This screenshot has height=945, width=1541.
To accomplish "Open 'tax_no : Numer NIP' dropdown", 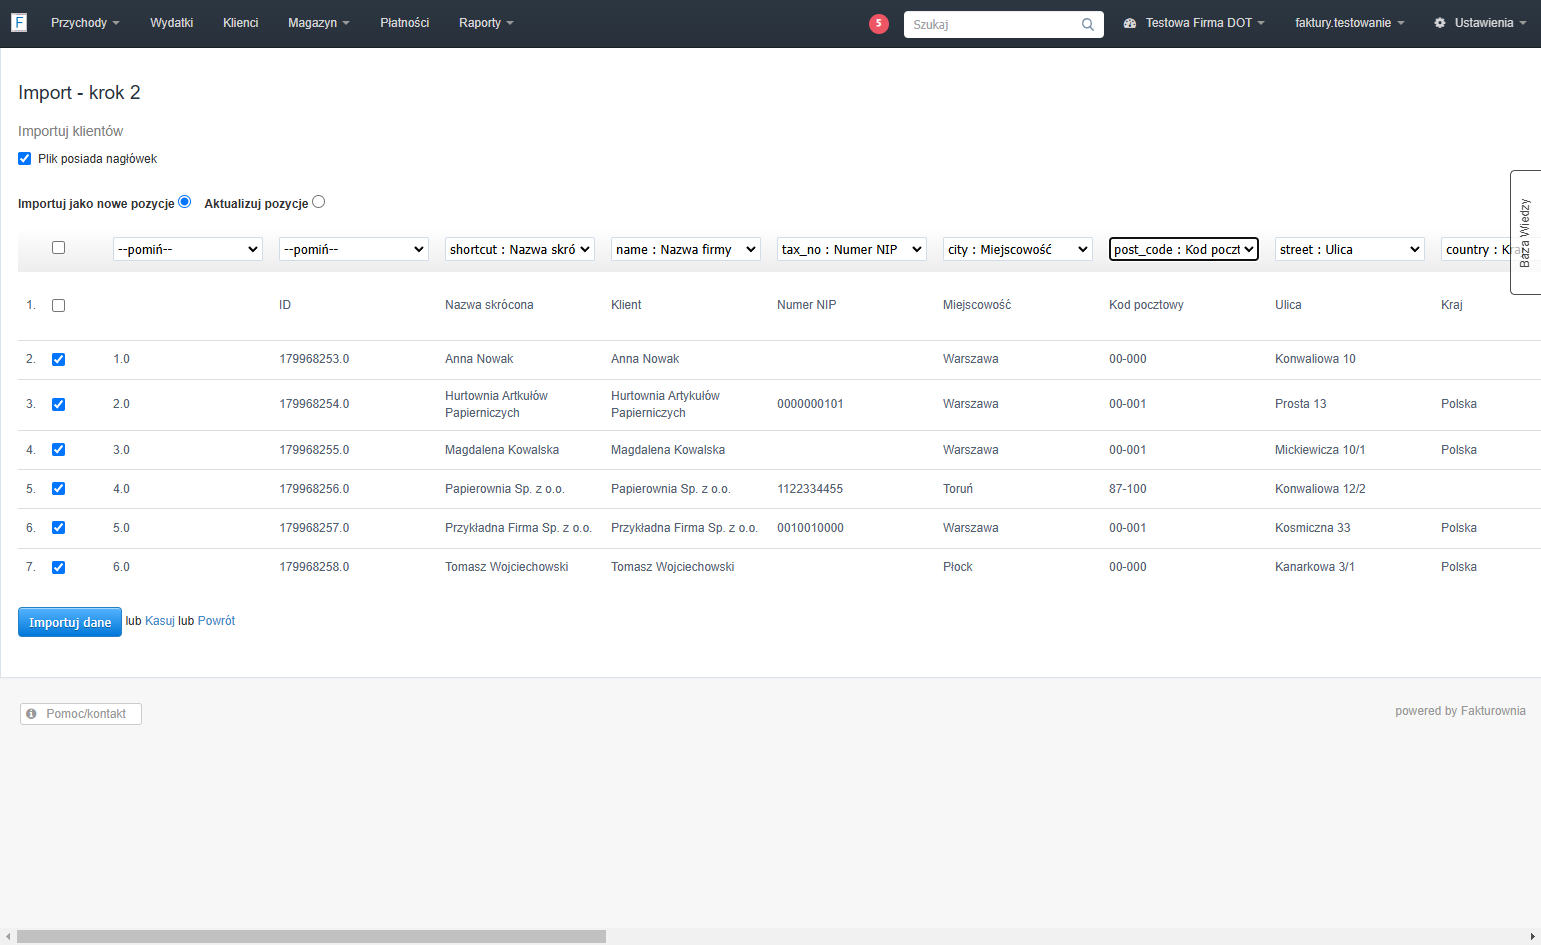I will click(x=852, y=249).
